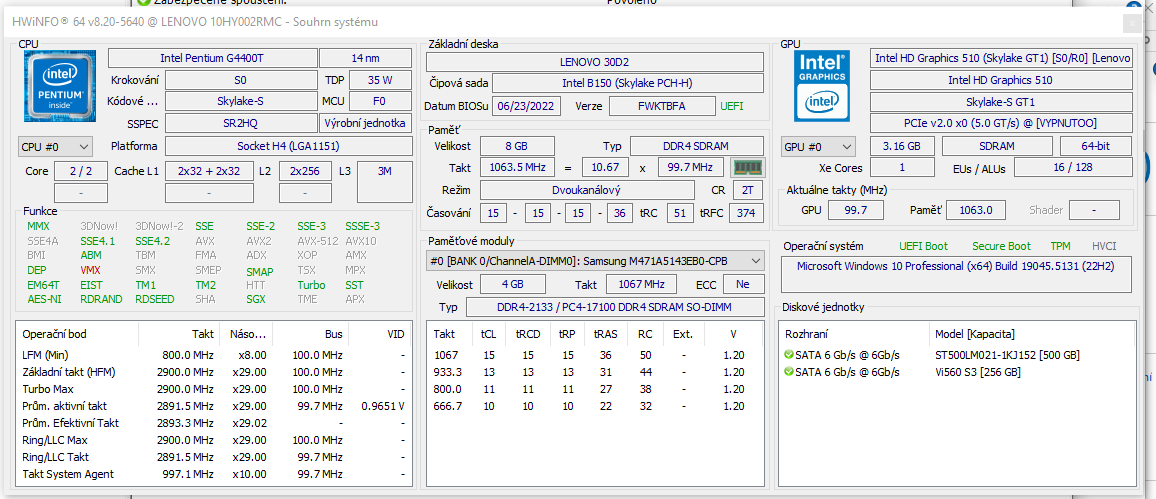Click the green check icon beside ST500LM021 drive
The height and width of the screenshot is (499, 1156).
click(789, 355)
